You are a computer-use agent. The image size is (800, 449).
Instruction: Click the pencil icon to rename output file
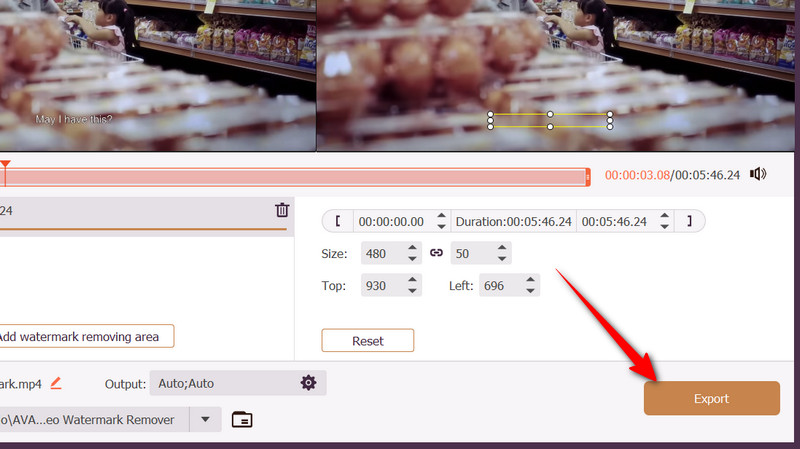(x=56, y=383)
